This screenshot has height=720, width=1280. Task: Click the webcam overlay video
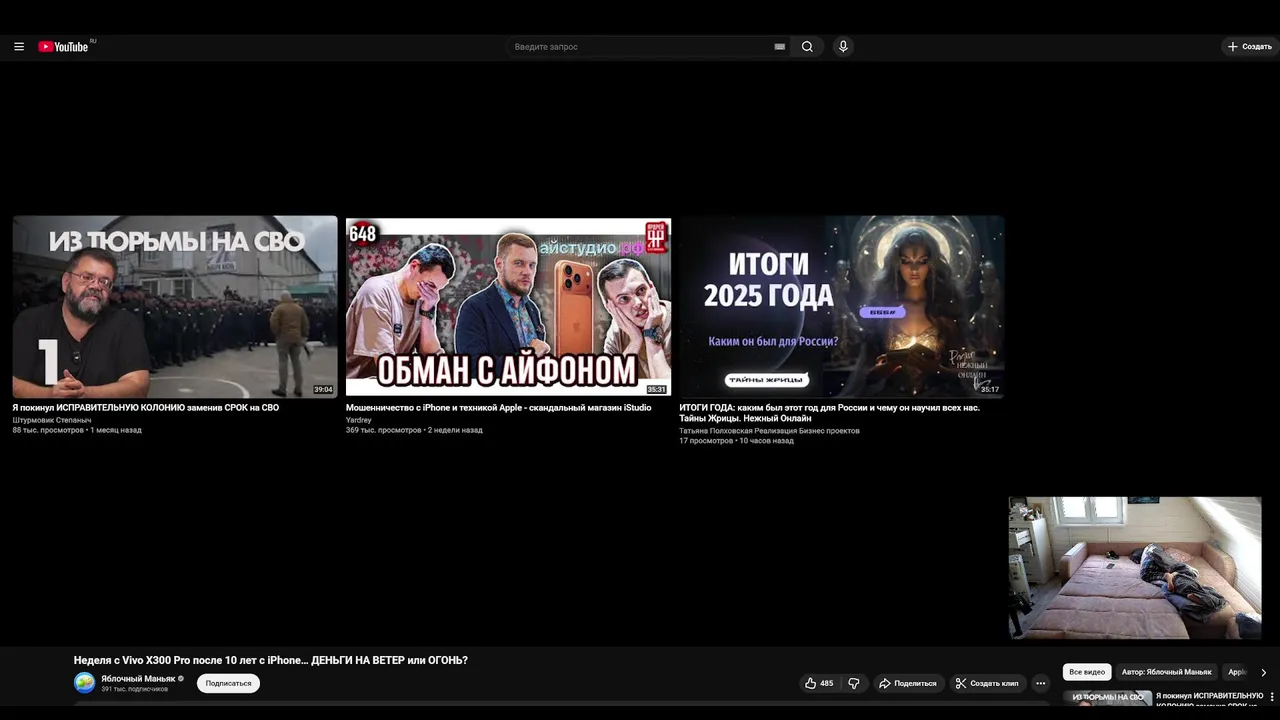tap(1135, 568)
